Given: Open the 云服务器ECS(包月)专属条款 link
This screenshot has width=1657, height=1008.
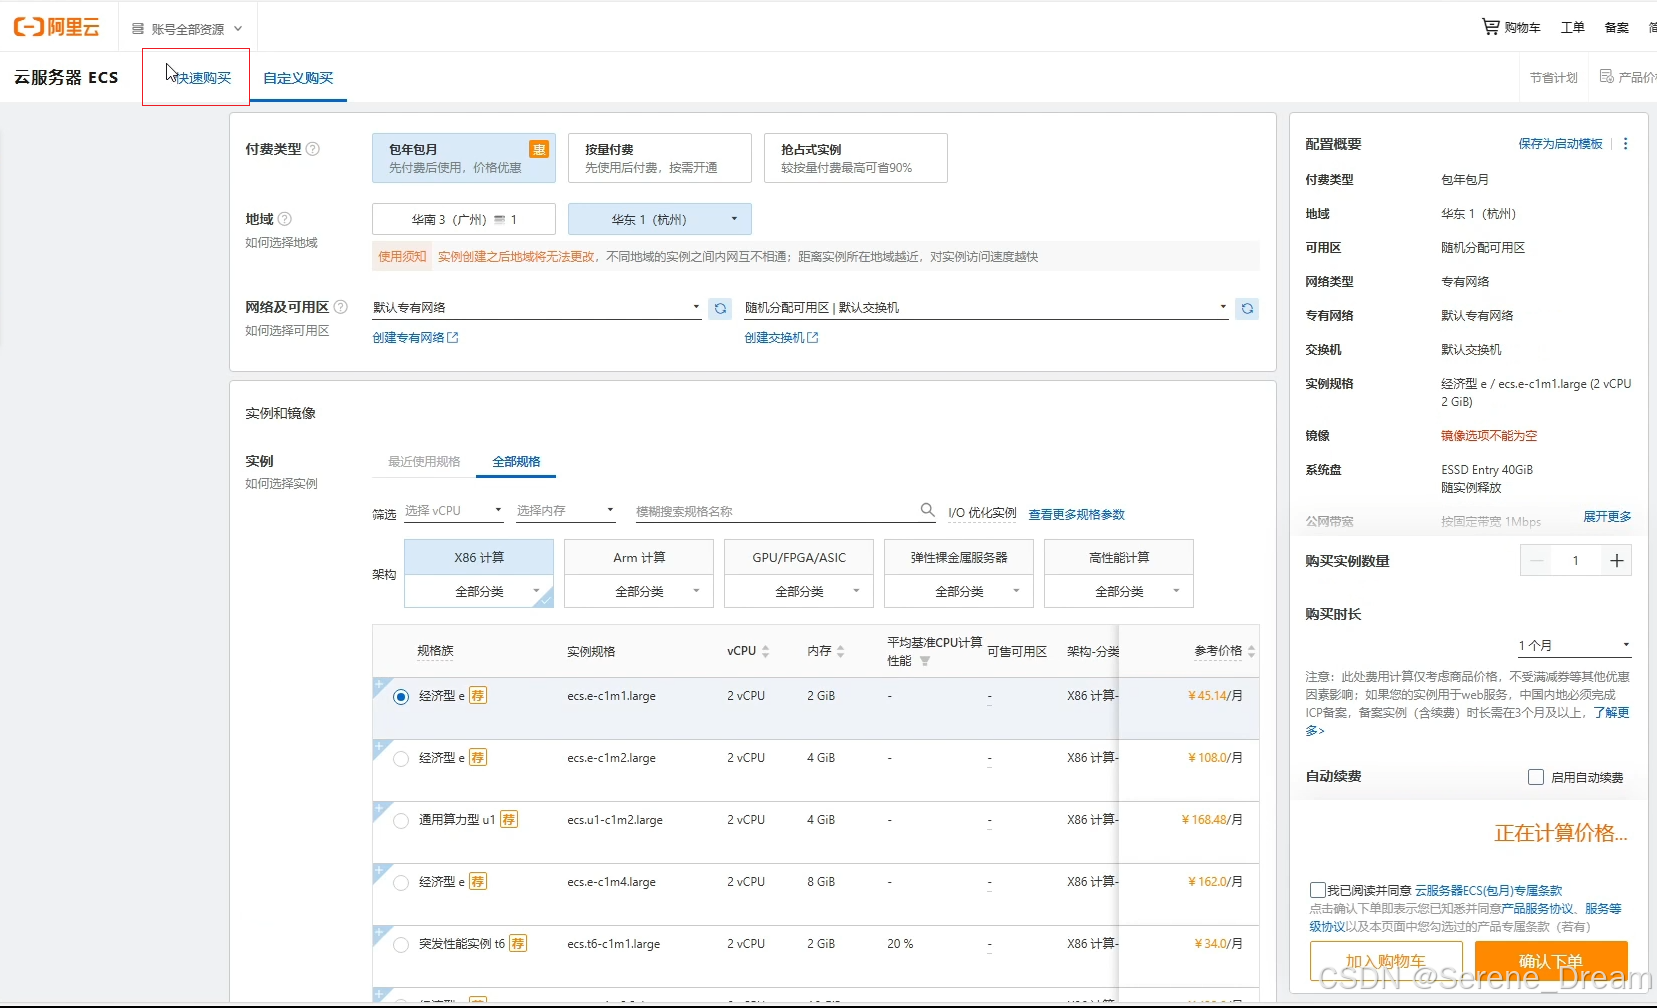Looking at the screenshot, I should (x=1488, y=891).
